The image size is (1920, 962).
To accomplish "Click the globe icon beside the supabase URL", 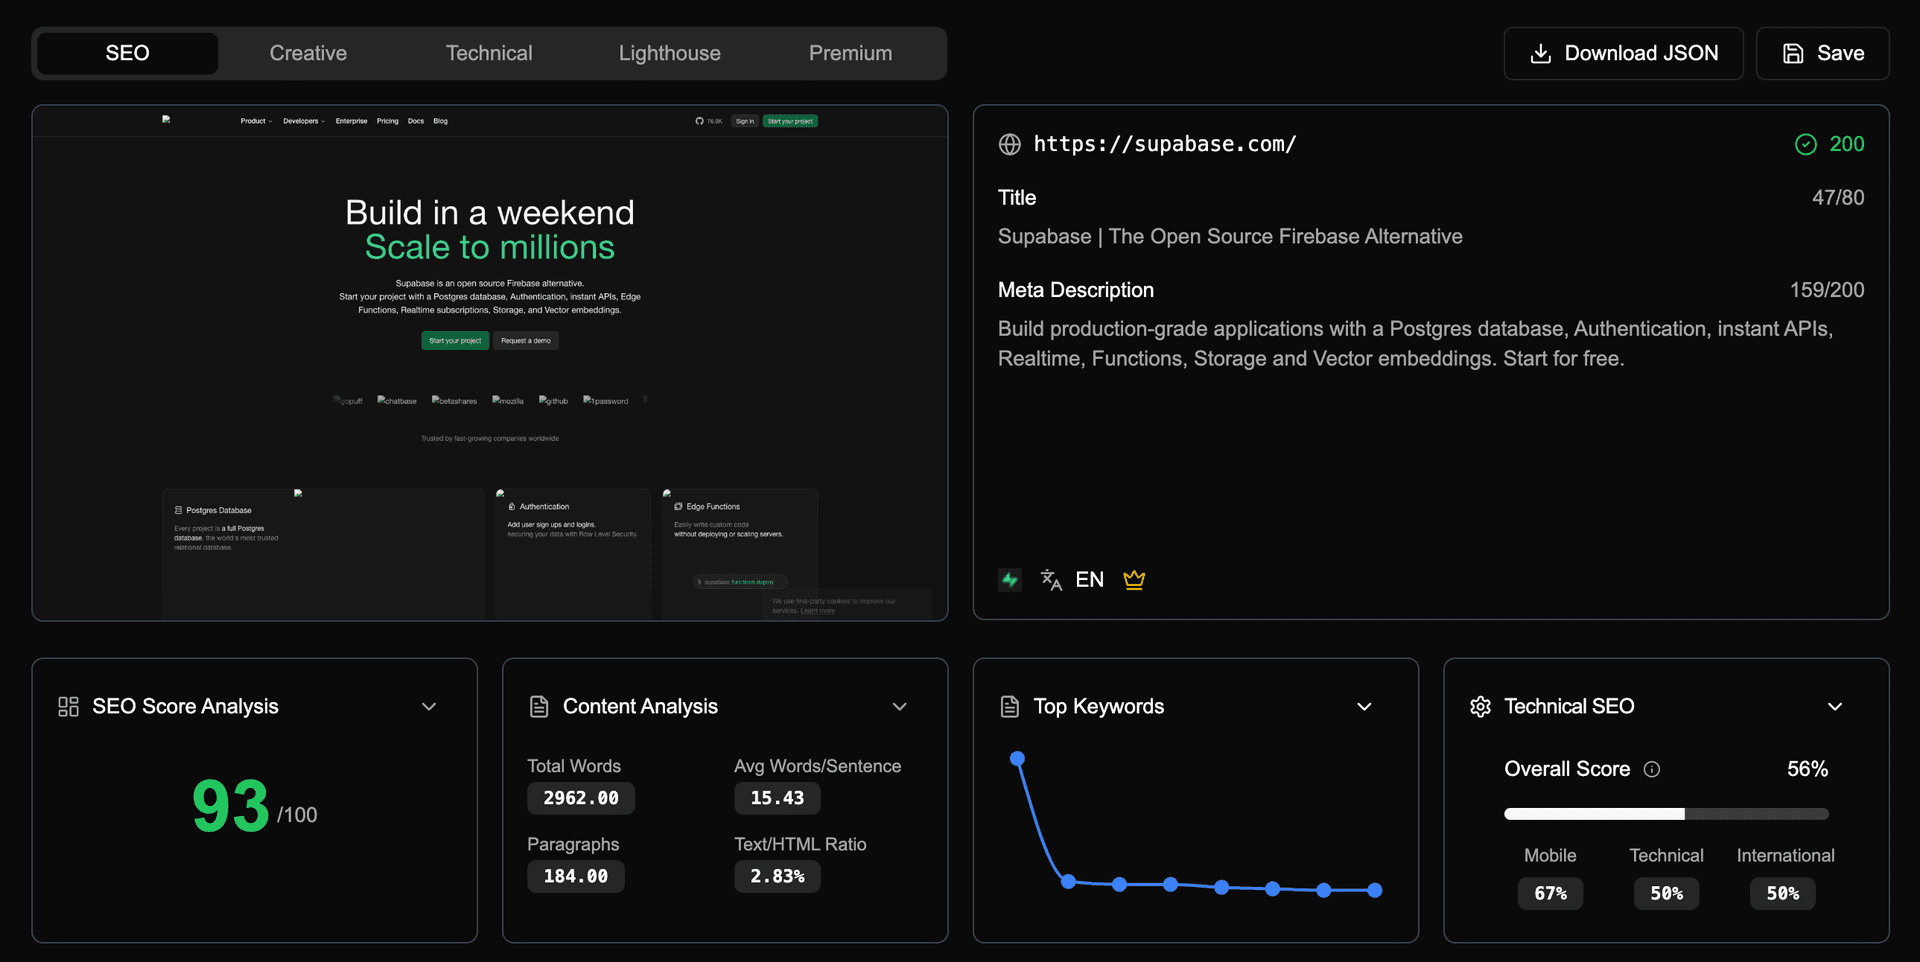I will point(1009,144).
